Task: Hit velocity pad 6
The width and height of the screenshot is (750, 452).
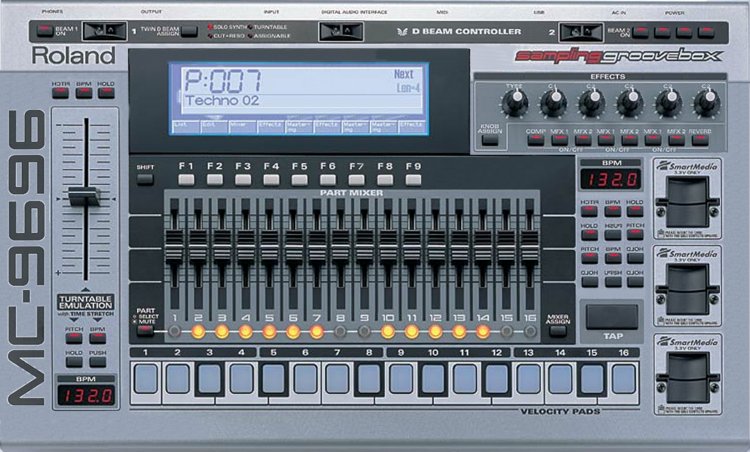Action: (305, 378)
